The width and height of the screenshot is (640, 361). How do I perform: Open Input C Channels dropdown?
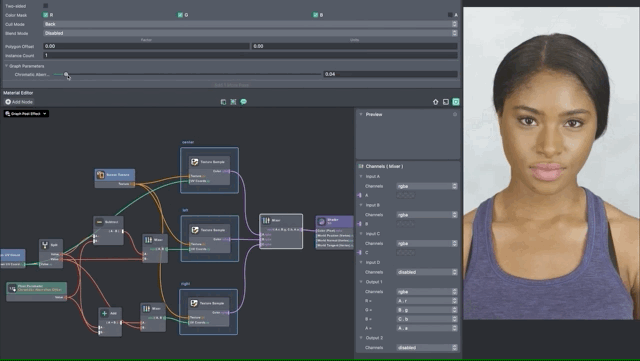coord(427,243)
